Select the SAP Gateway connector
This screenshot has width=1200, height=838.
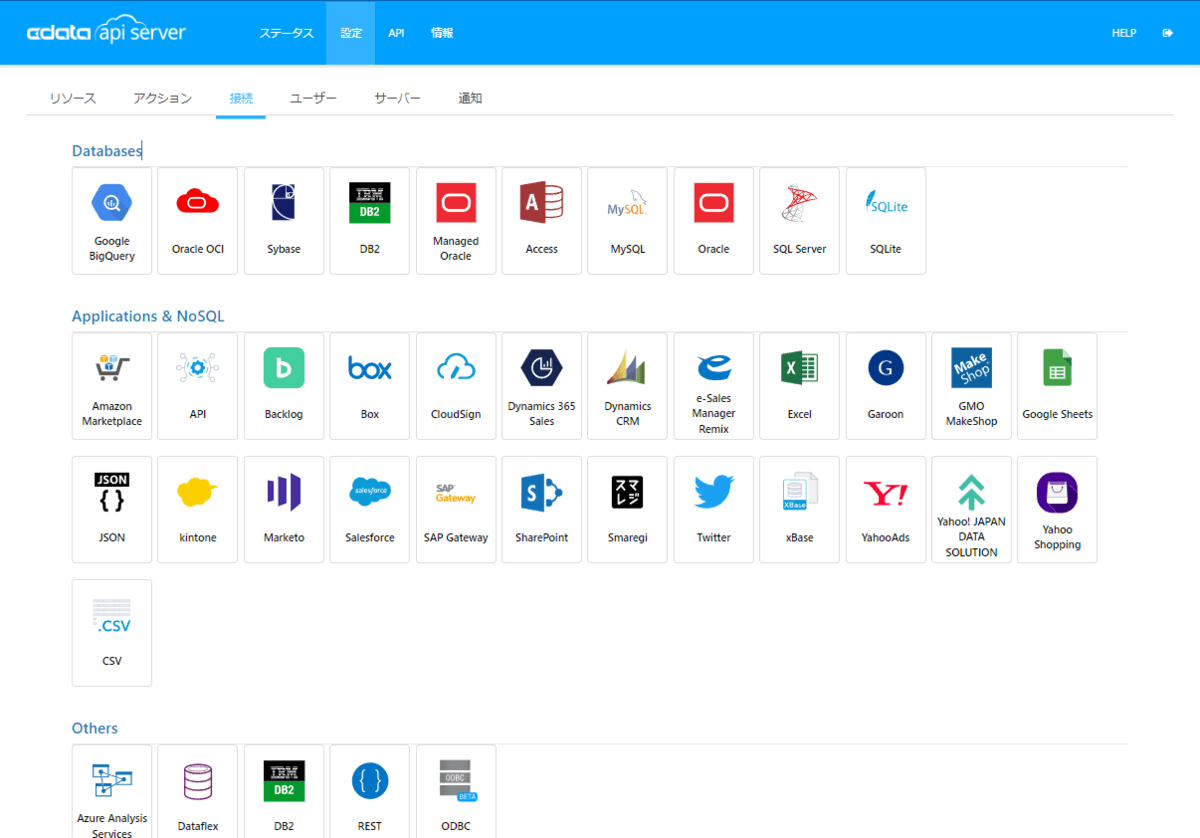456,510
